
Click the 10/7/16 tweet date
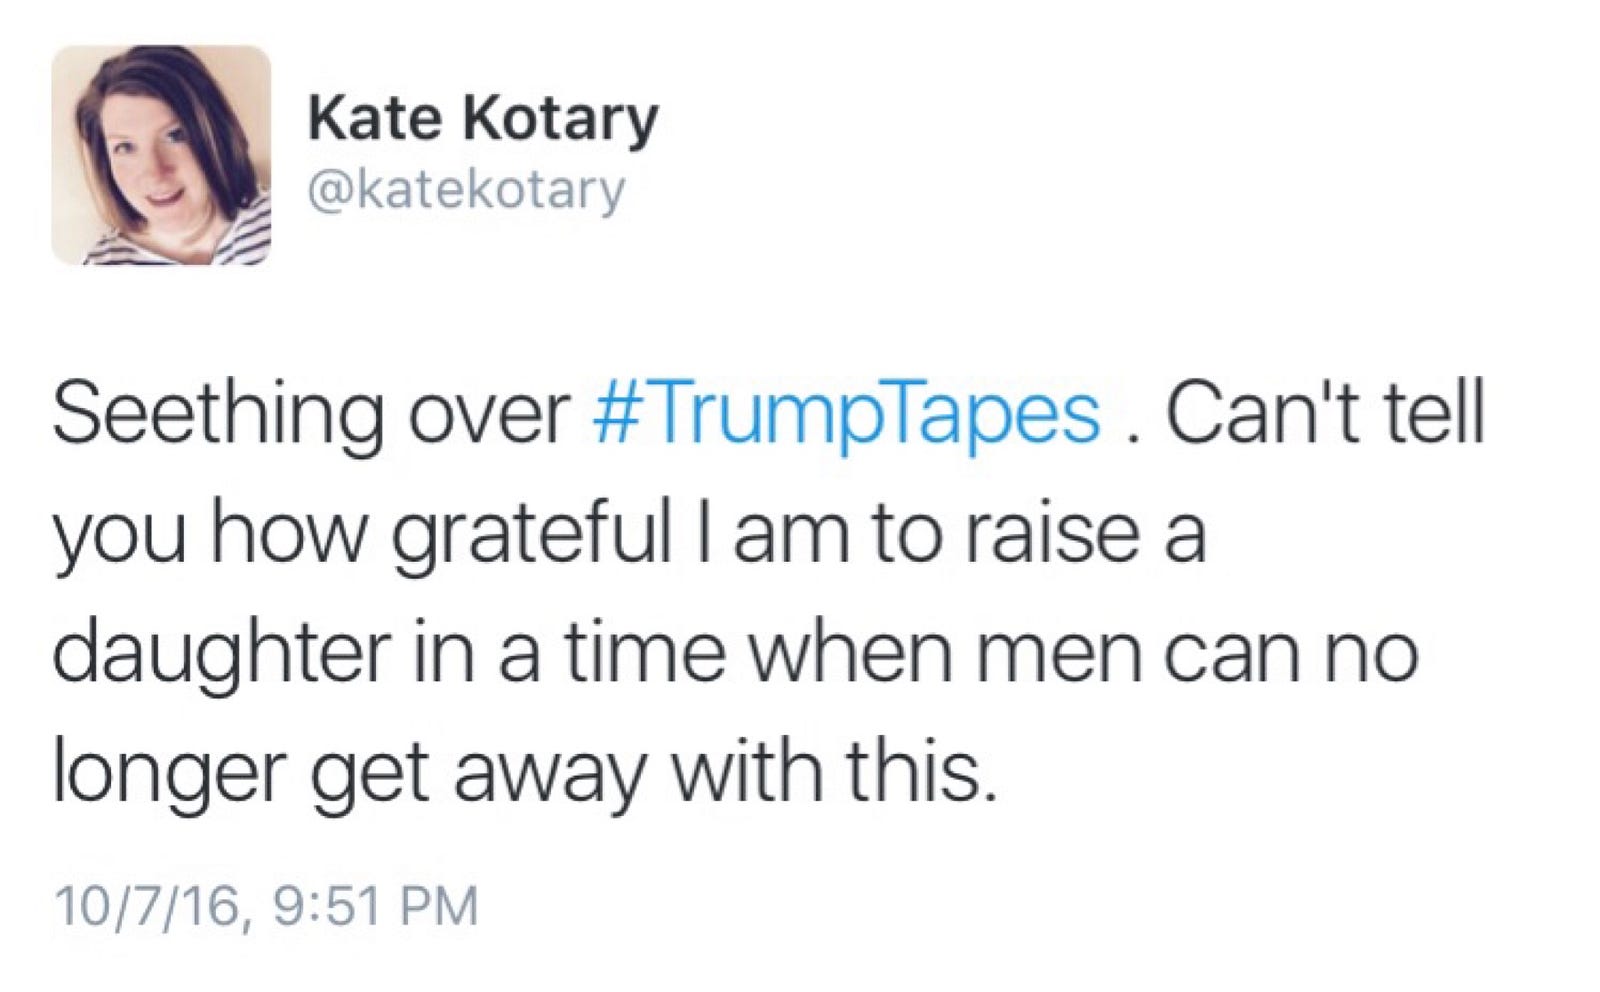[148, 906]
